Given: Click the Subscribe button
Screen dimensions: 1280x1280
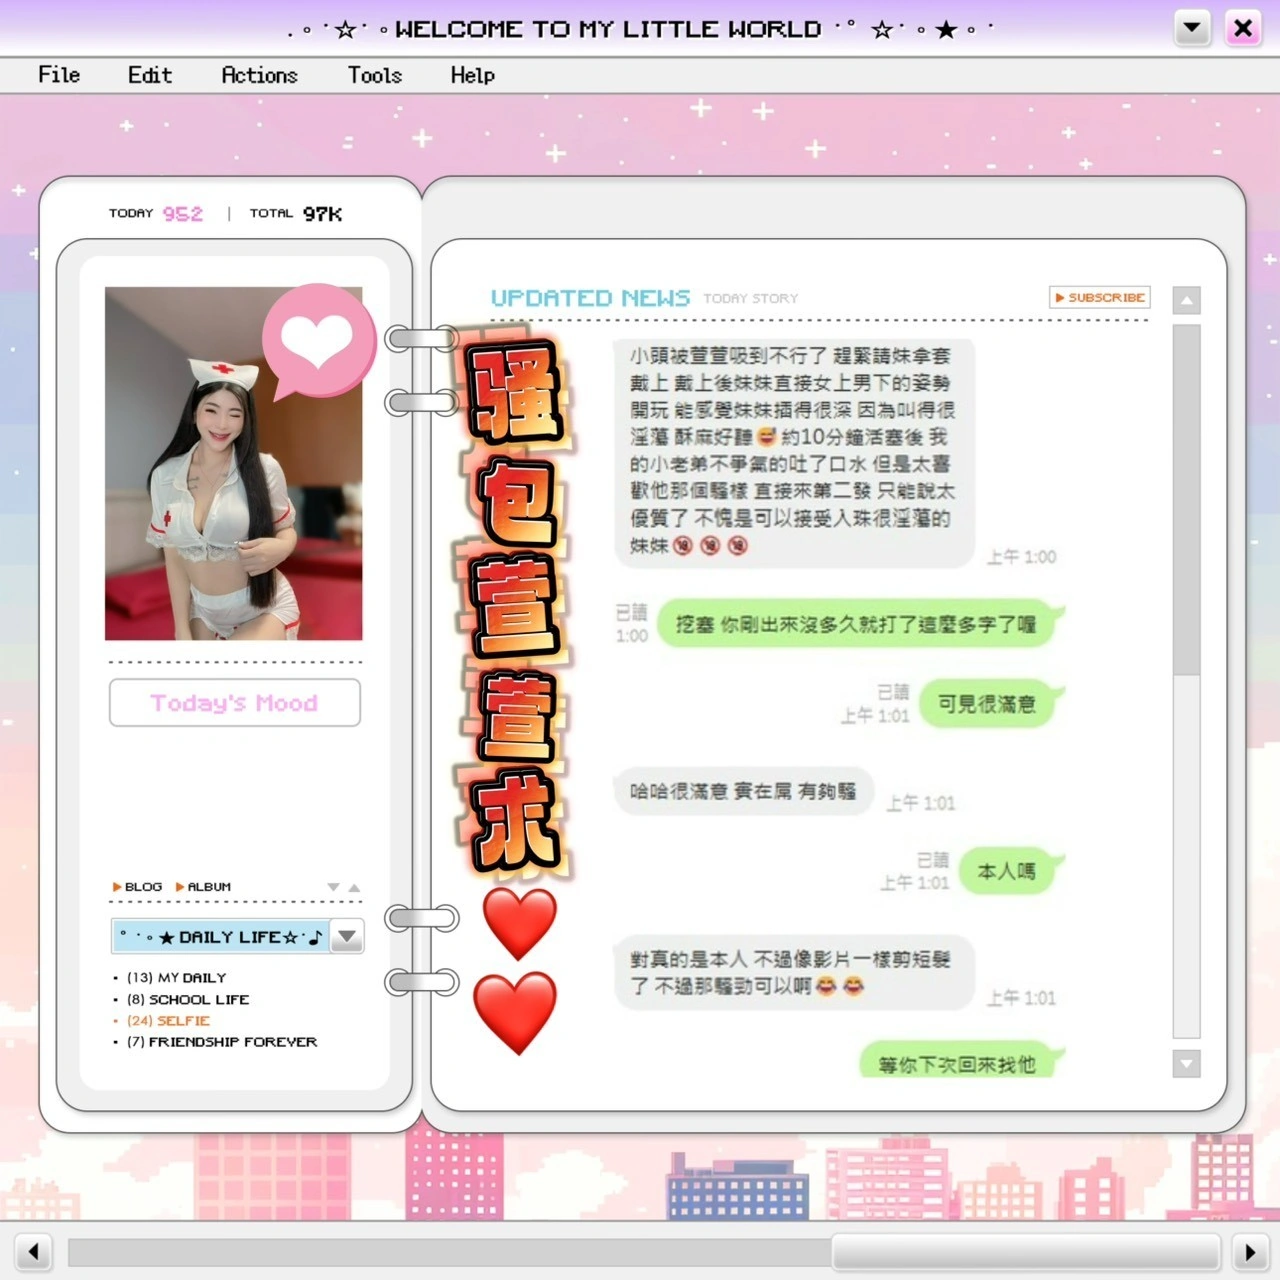Looking at the screenshot, I should click(1099, 297).
